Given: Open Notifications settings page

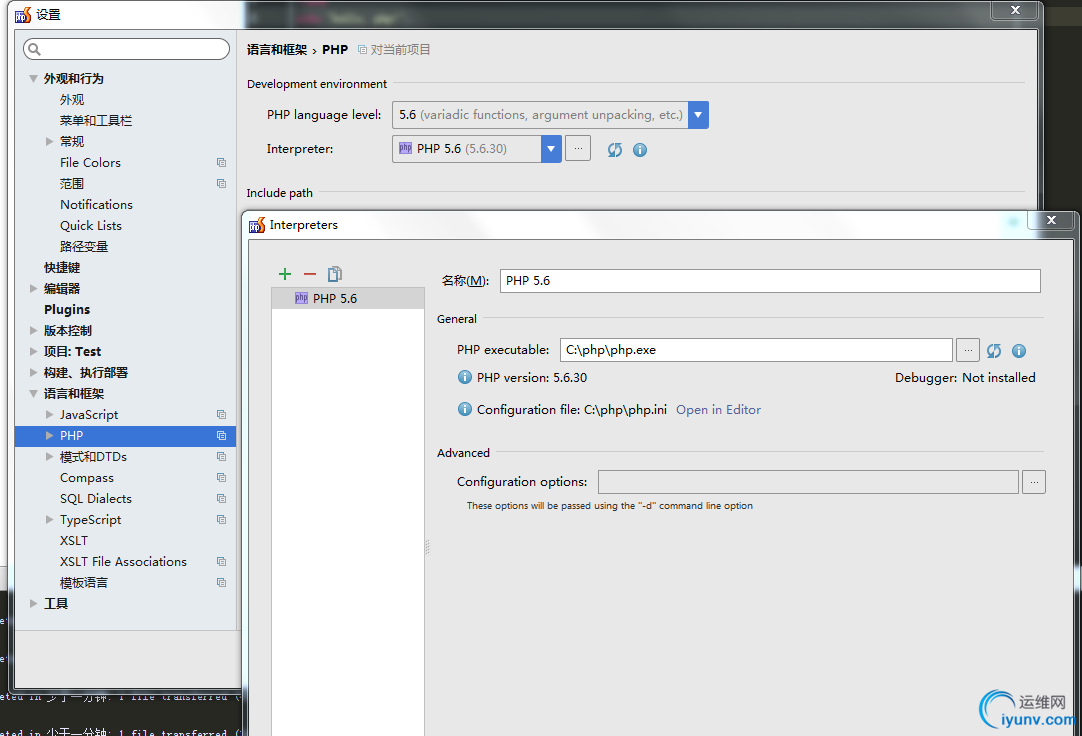Looking at the screenshot, I should coord(96,205).
